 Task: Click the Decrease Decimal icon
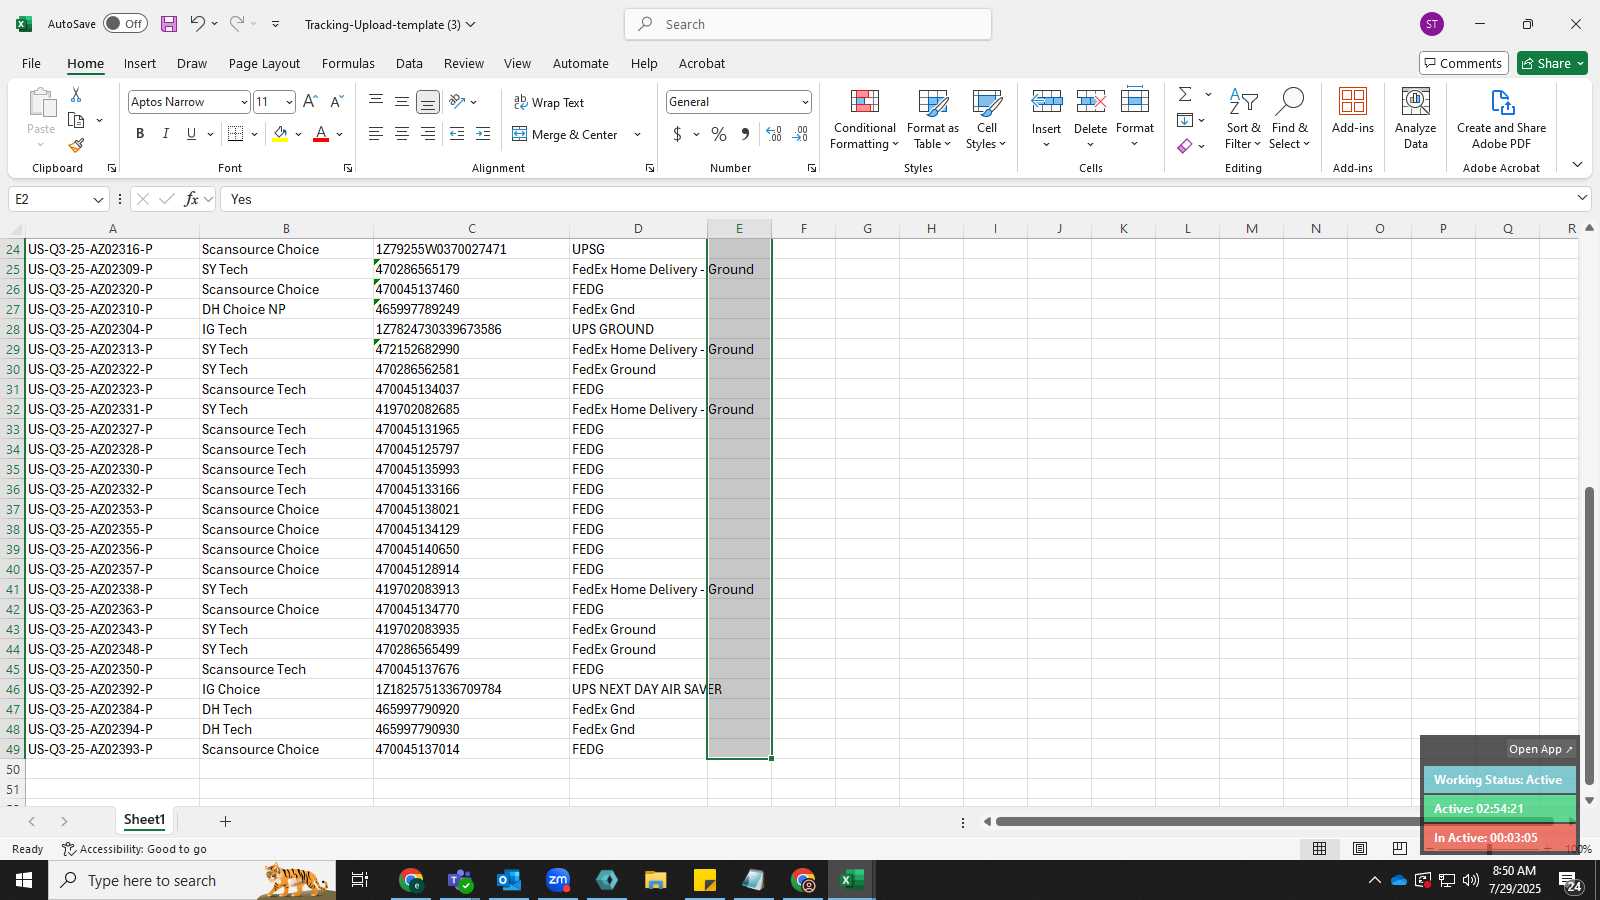coord(800,134)
